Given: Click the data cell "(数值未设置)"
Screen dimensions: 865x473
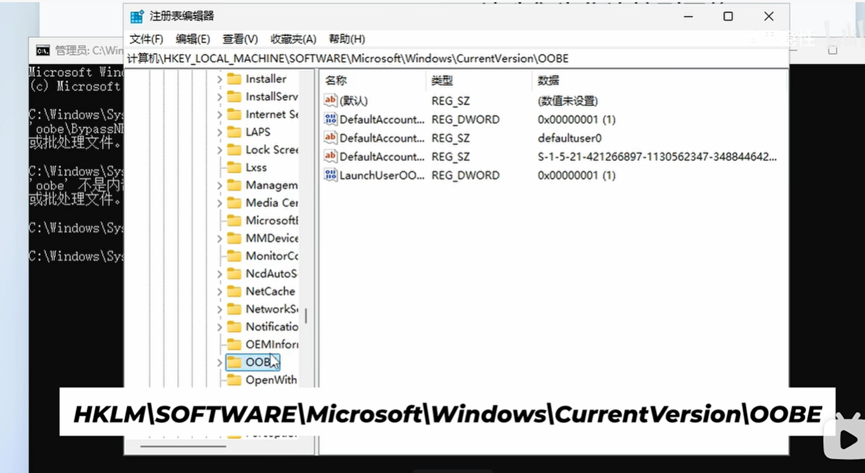Looking at the screenshot, I should click(568, 101).
